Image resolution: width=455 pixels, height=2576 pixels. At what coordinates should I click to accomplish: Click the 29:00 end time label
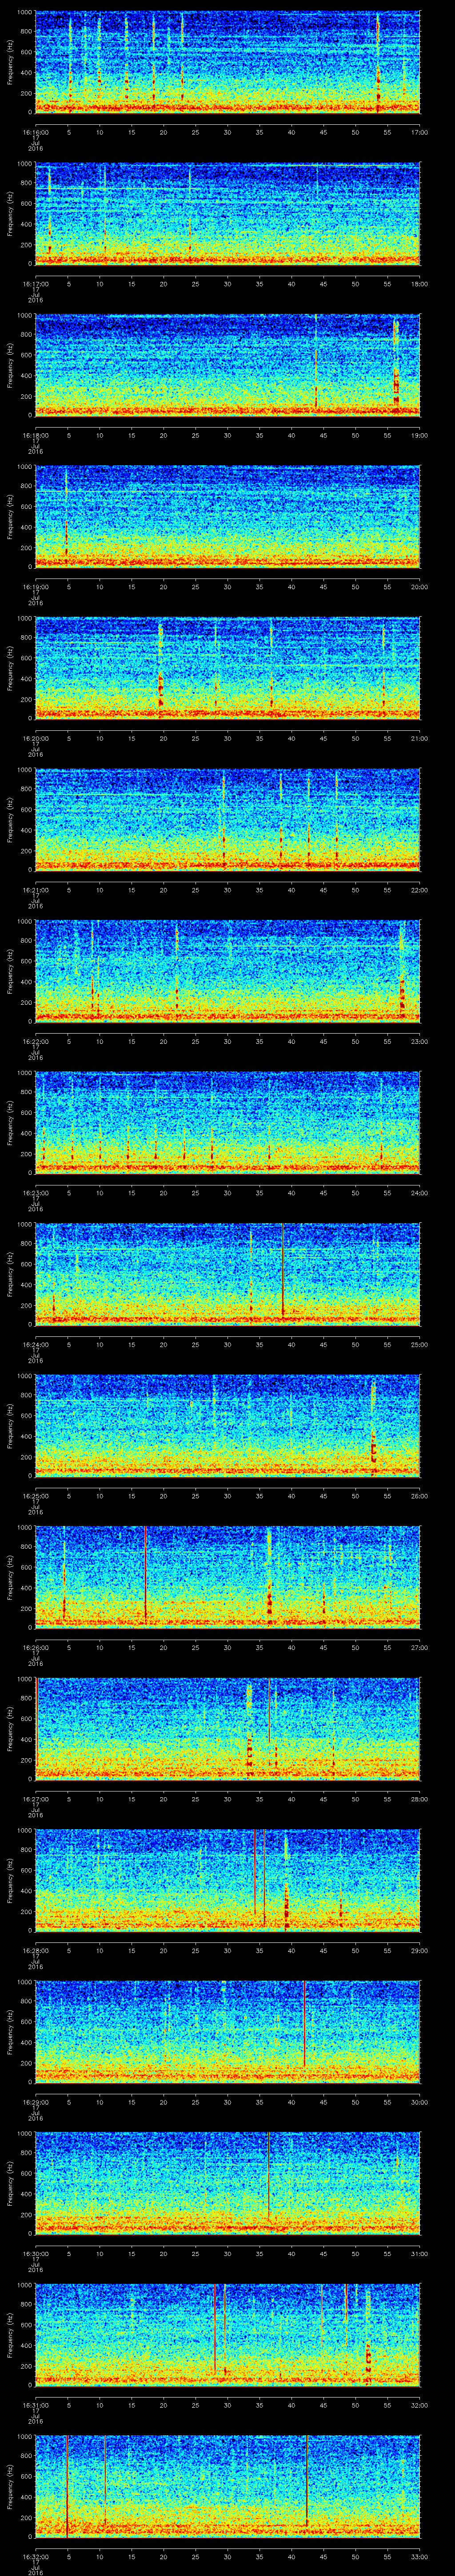(x=420, y=1950)
